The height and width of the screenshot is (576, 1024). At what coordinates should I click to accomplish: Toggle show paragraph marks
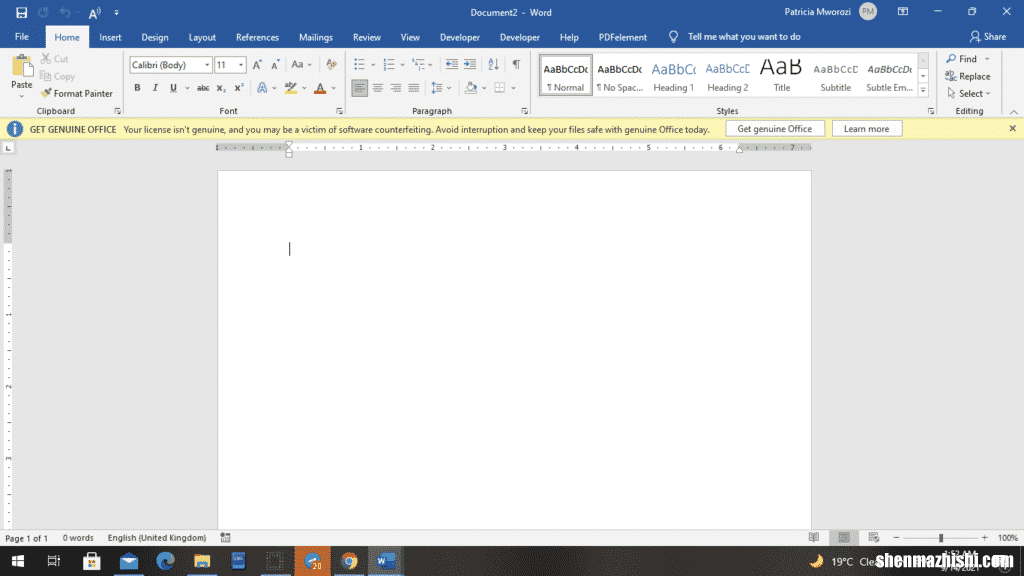[x=517, y=64]
